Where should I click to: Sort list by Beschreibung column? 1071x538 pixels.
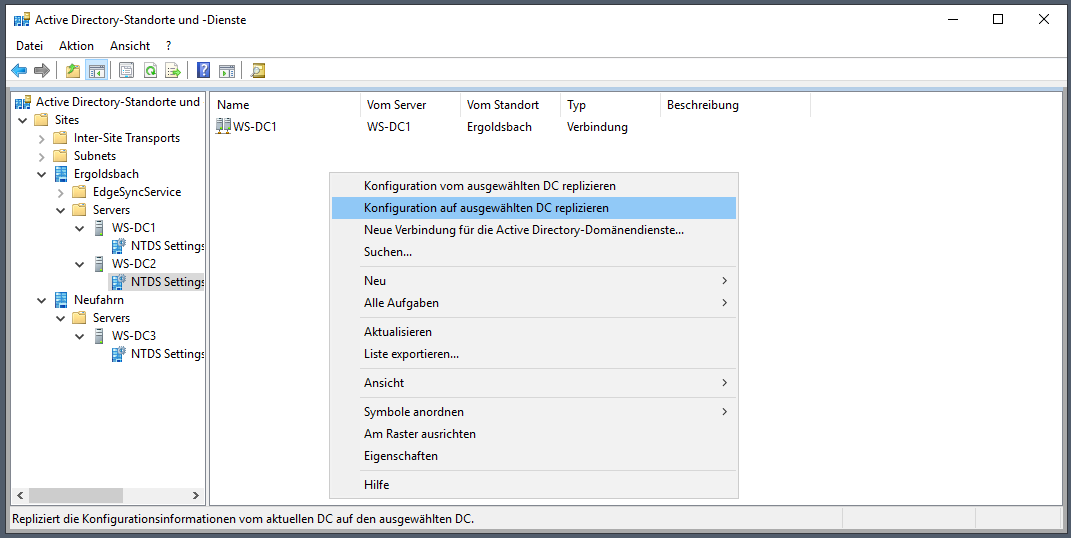click(x=735, y=105)
